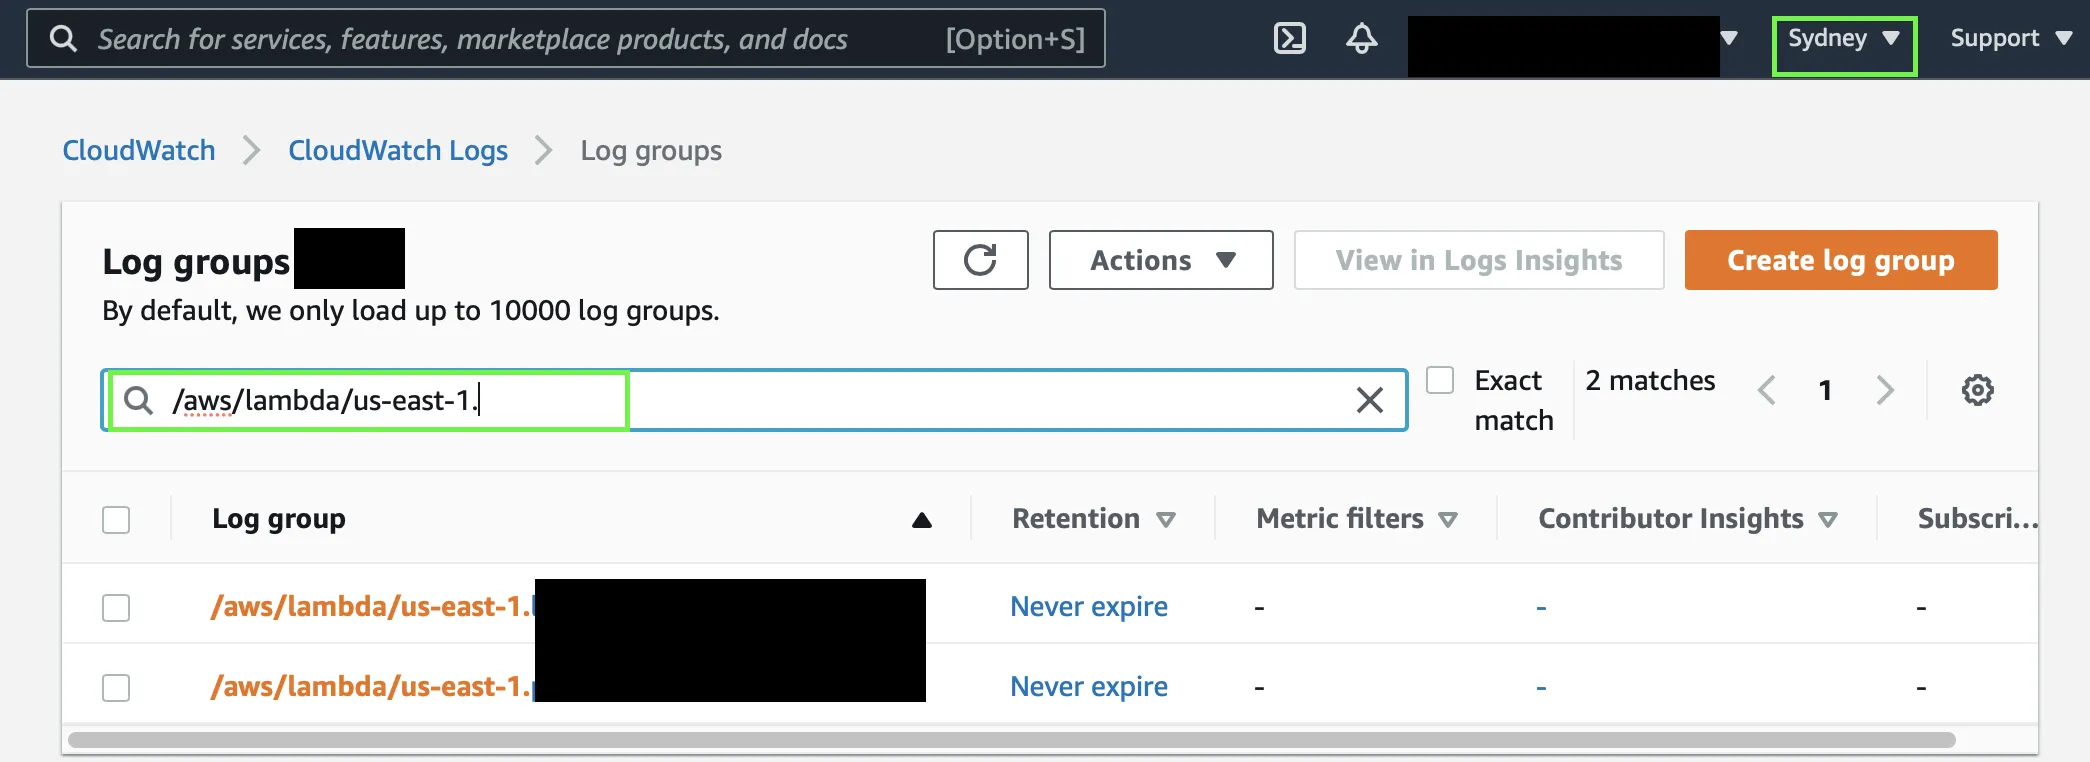This screenshot has width=2090, height=762.
Task: Open the notifications bell
Action: click(1361, 39)
